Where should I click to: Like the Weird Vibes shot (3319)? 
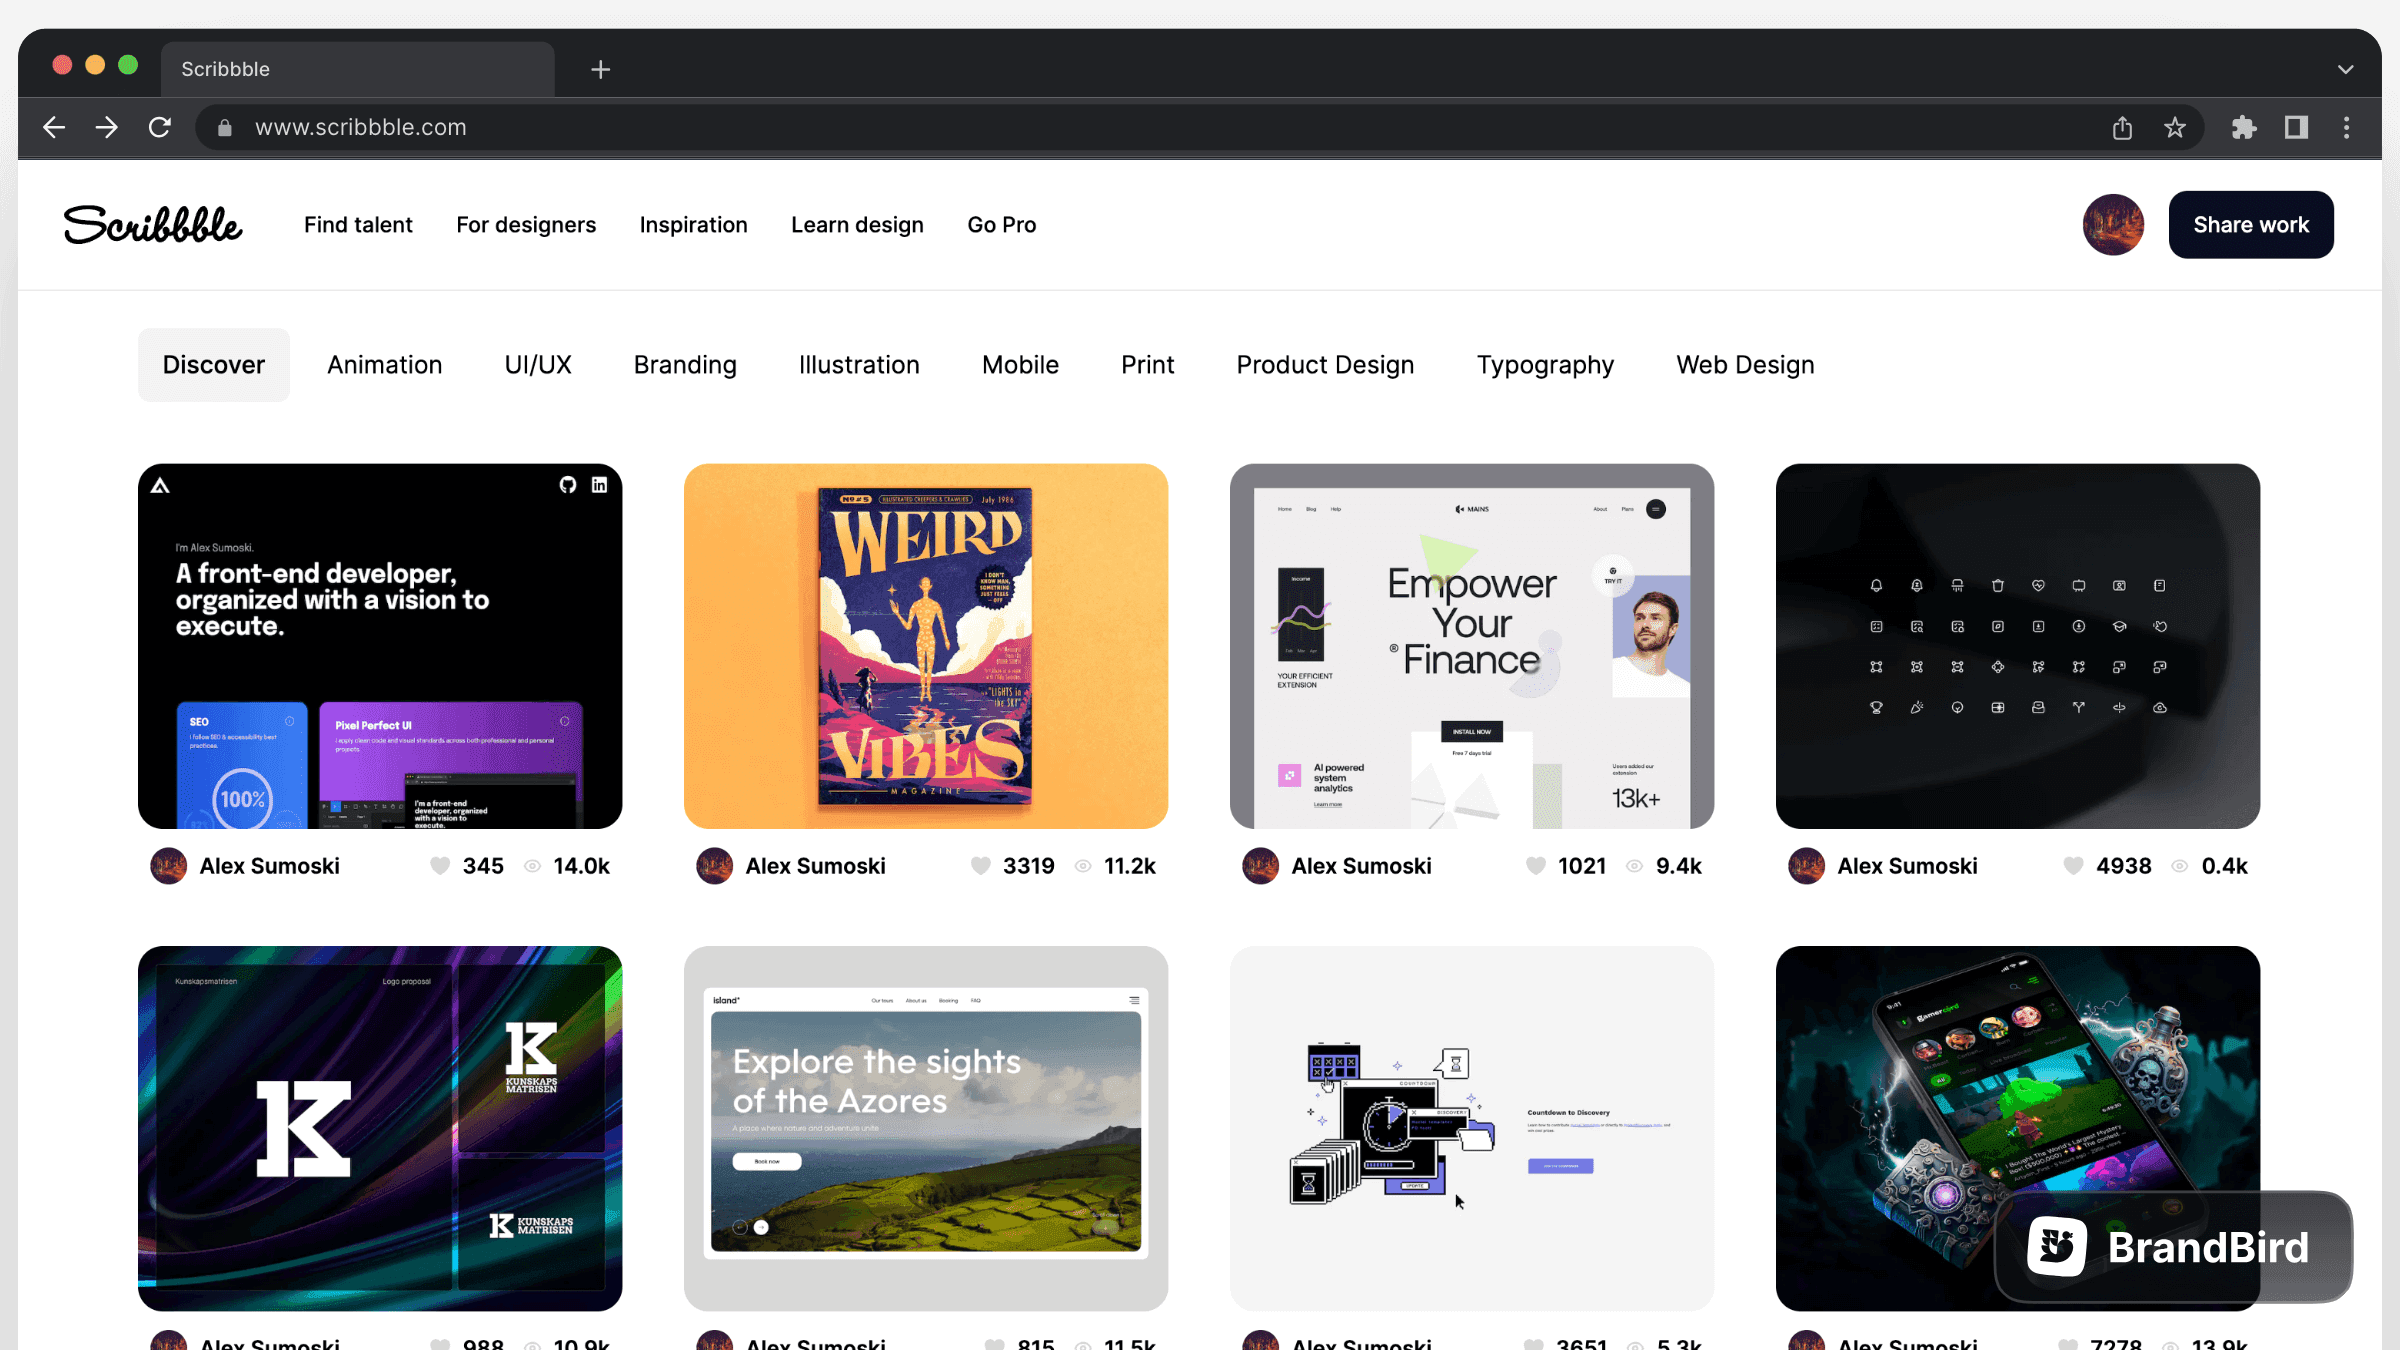981,866
